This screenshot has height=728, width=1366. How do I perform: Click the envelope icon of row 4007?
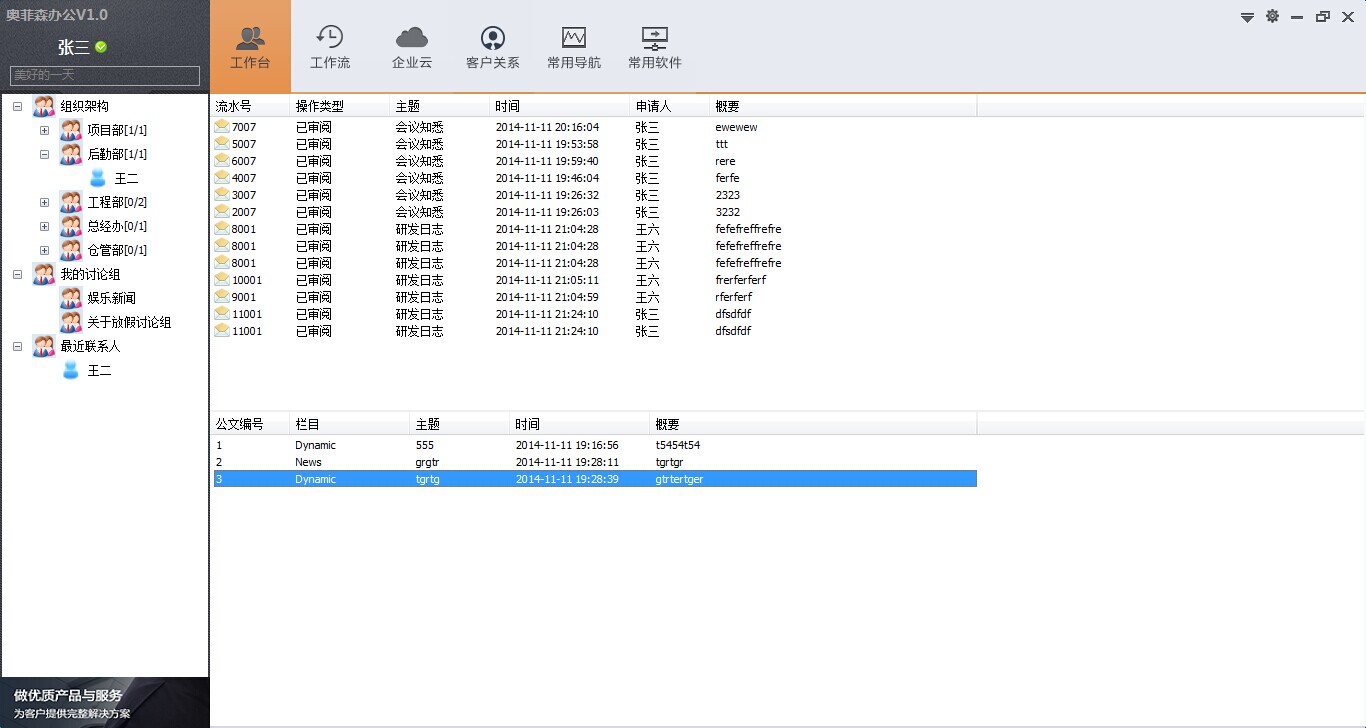pos(222,177)
